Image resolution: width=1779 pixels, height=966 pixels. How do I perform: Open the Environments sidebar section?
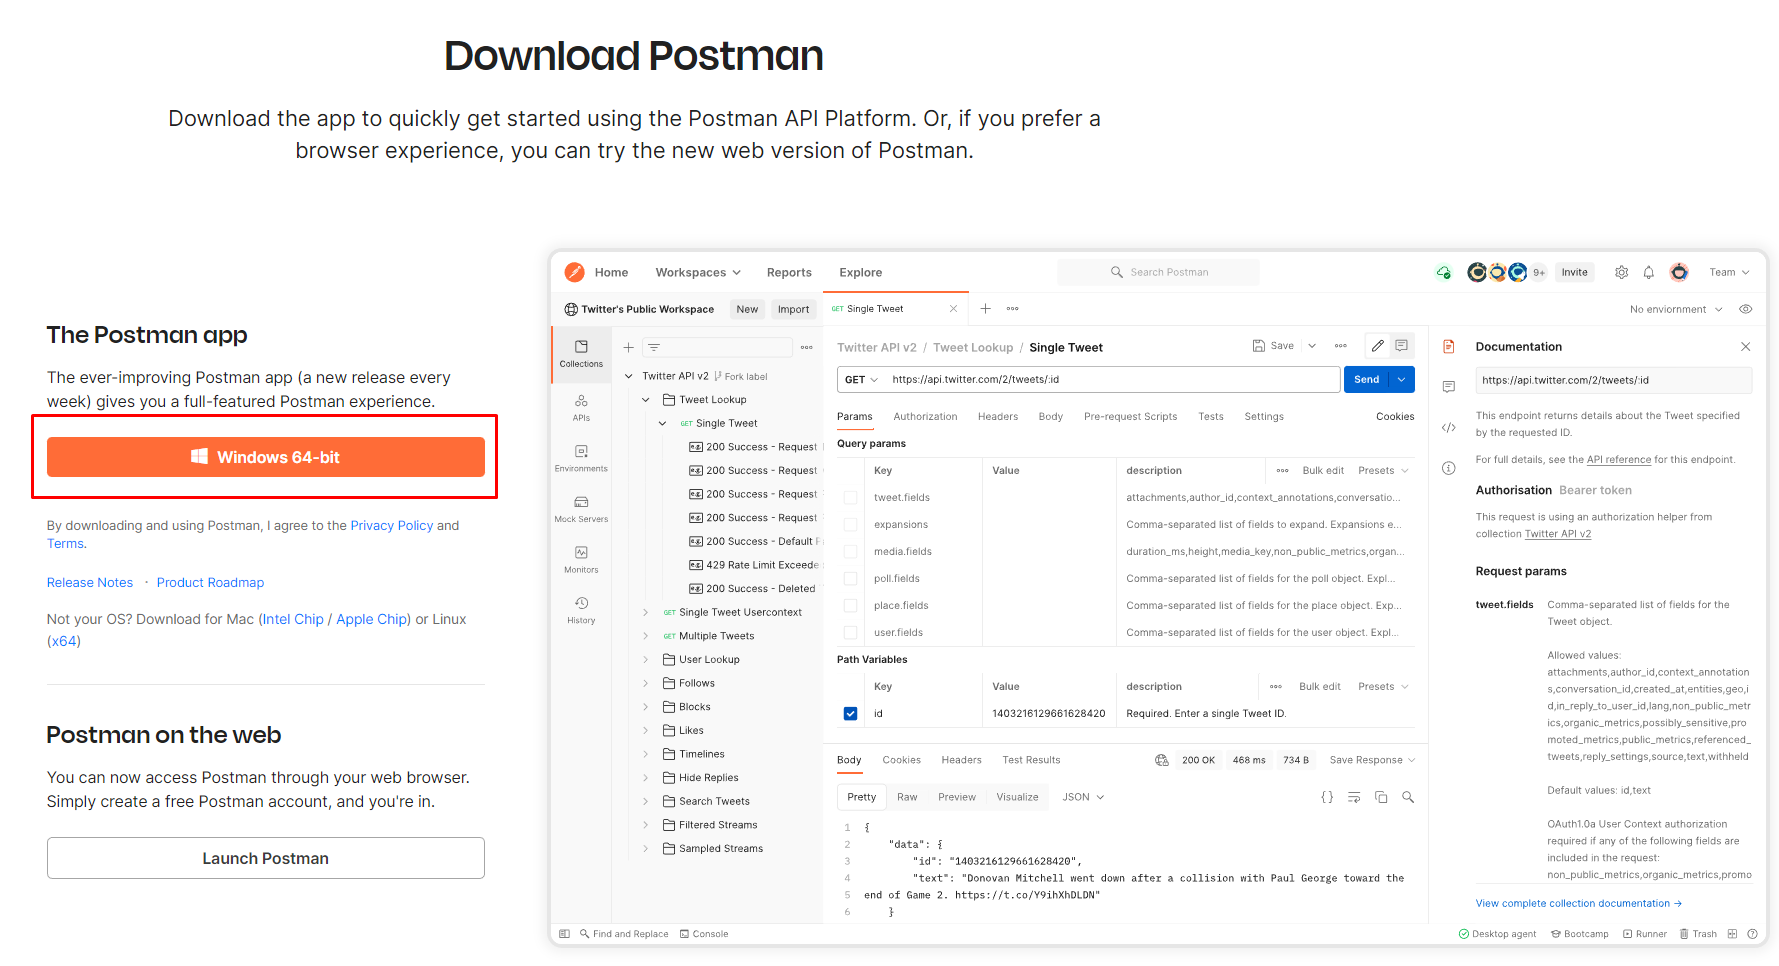(581, 459)
